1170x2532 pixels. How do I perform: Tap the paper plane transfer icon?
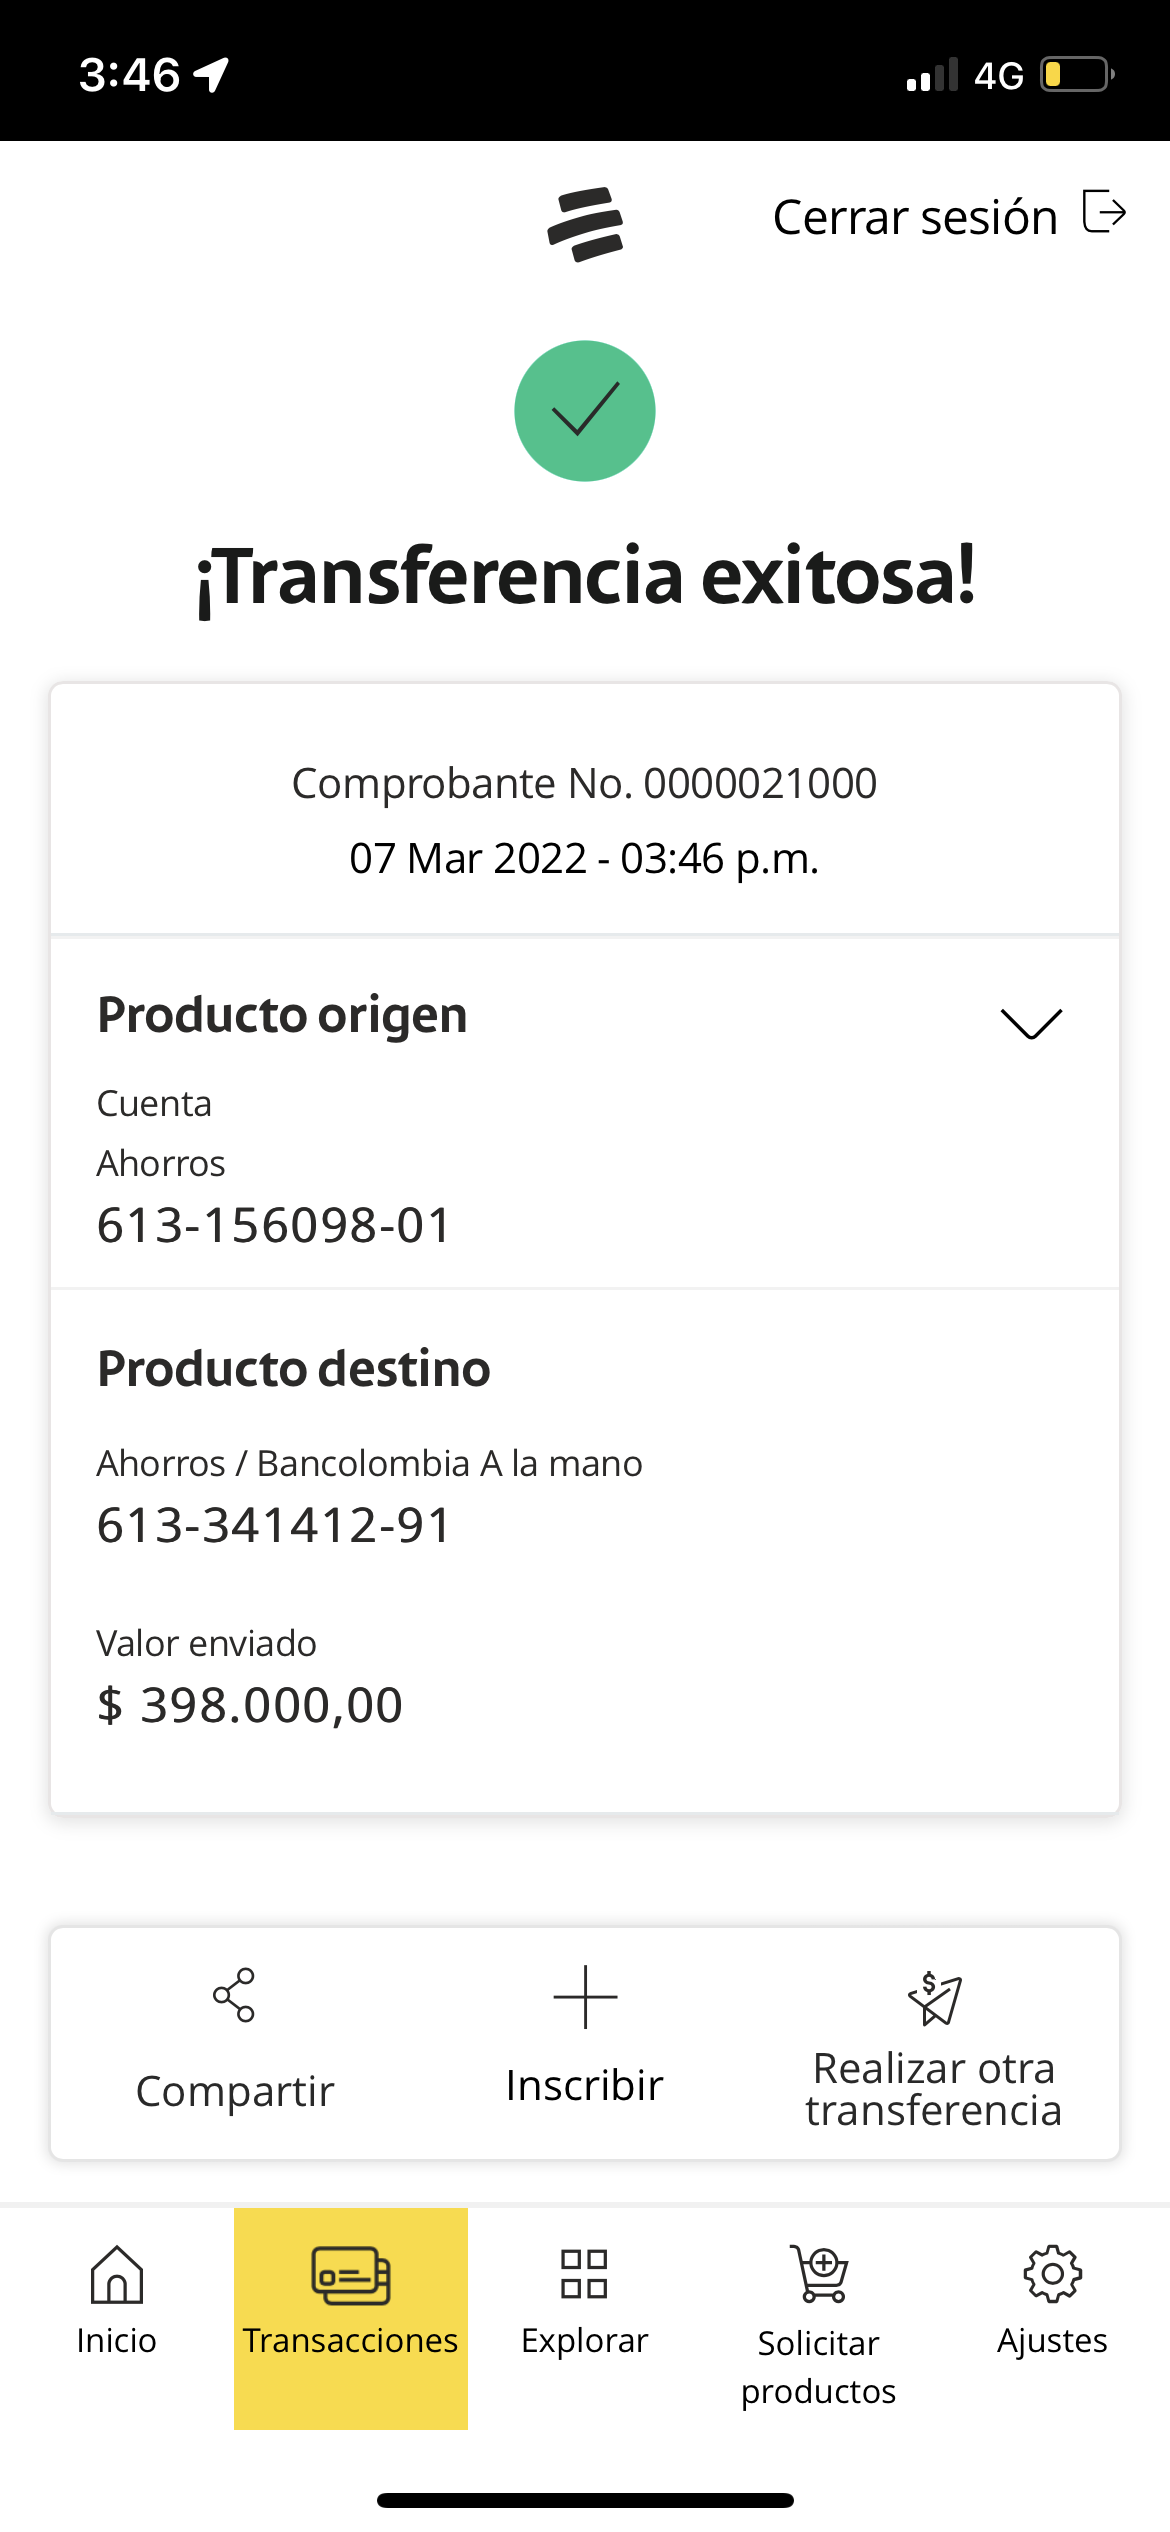(x=935, y=1998)
